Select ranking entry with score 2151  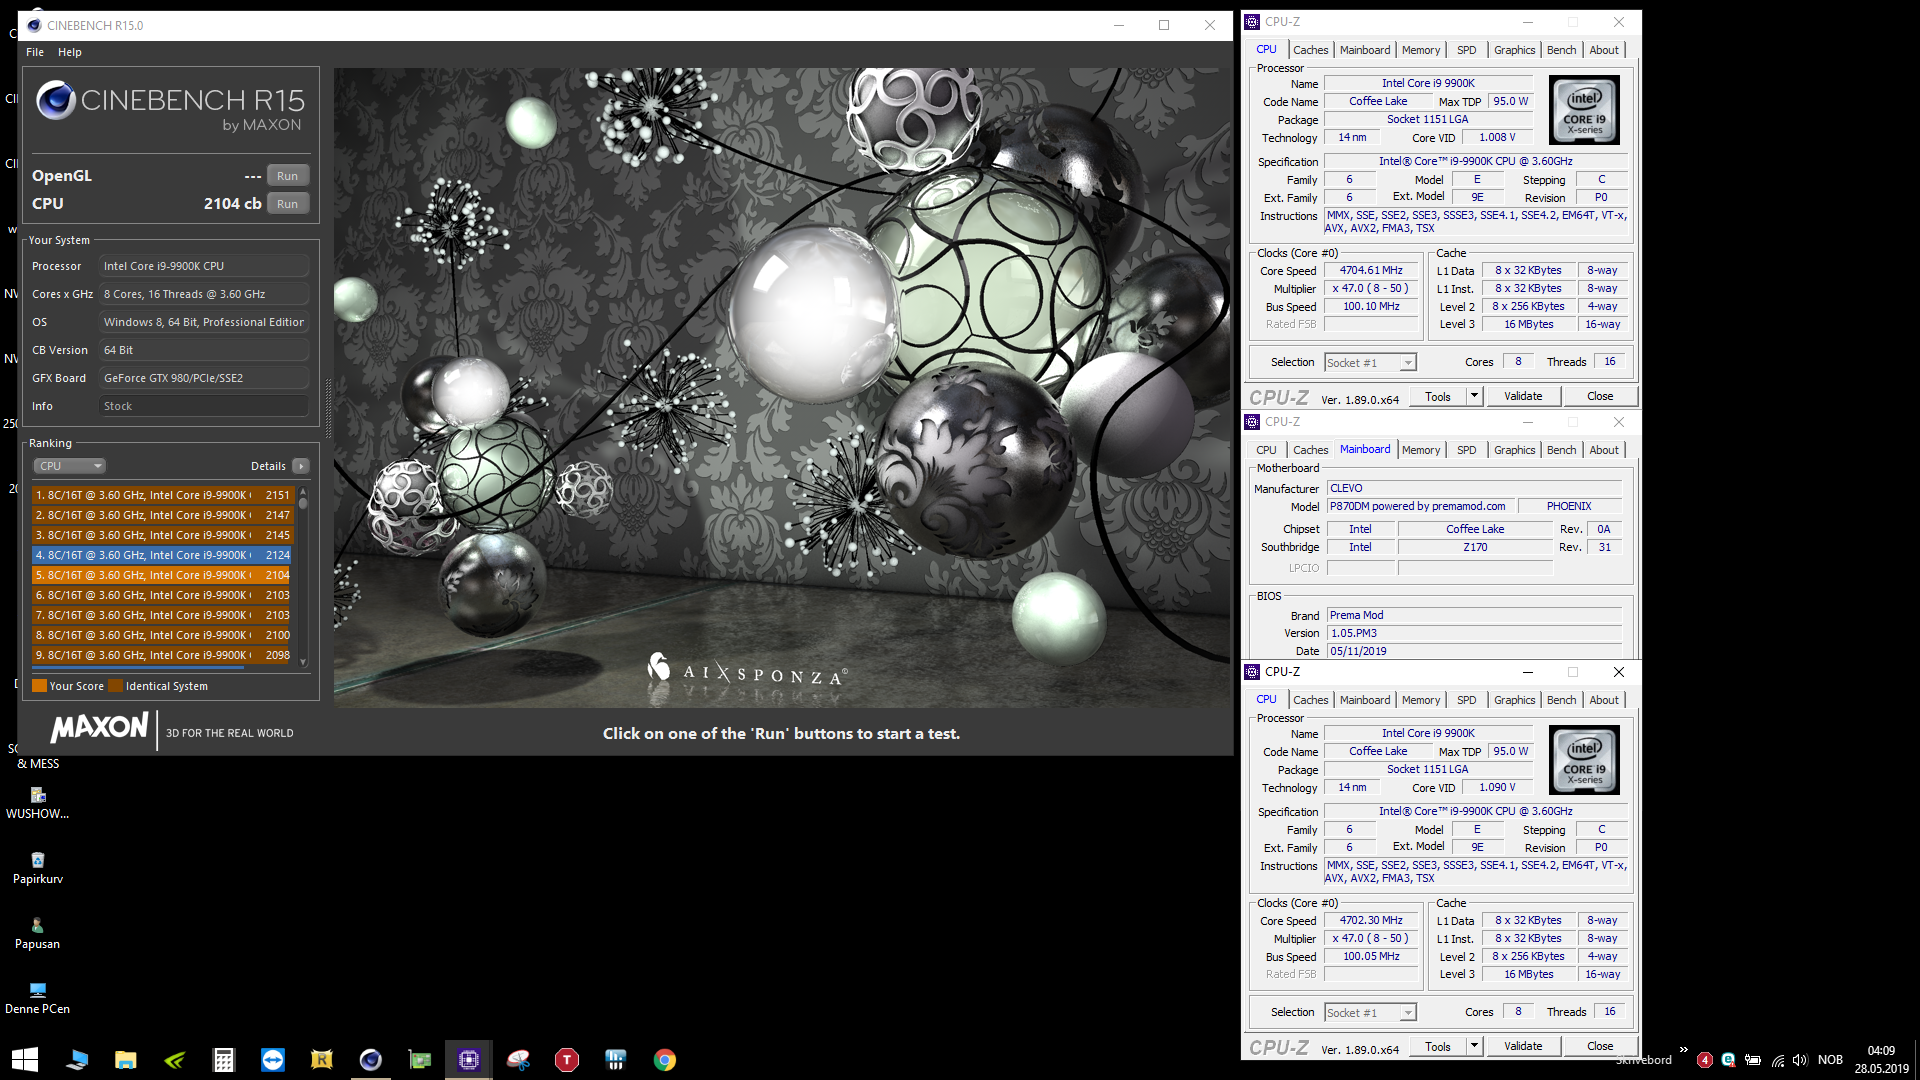[162, 495]
